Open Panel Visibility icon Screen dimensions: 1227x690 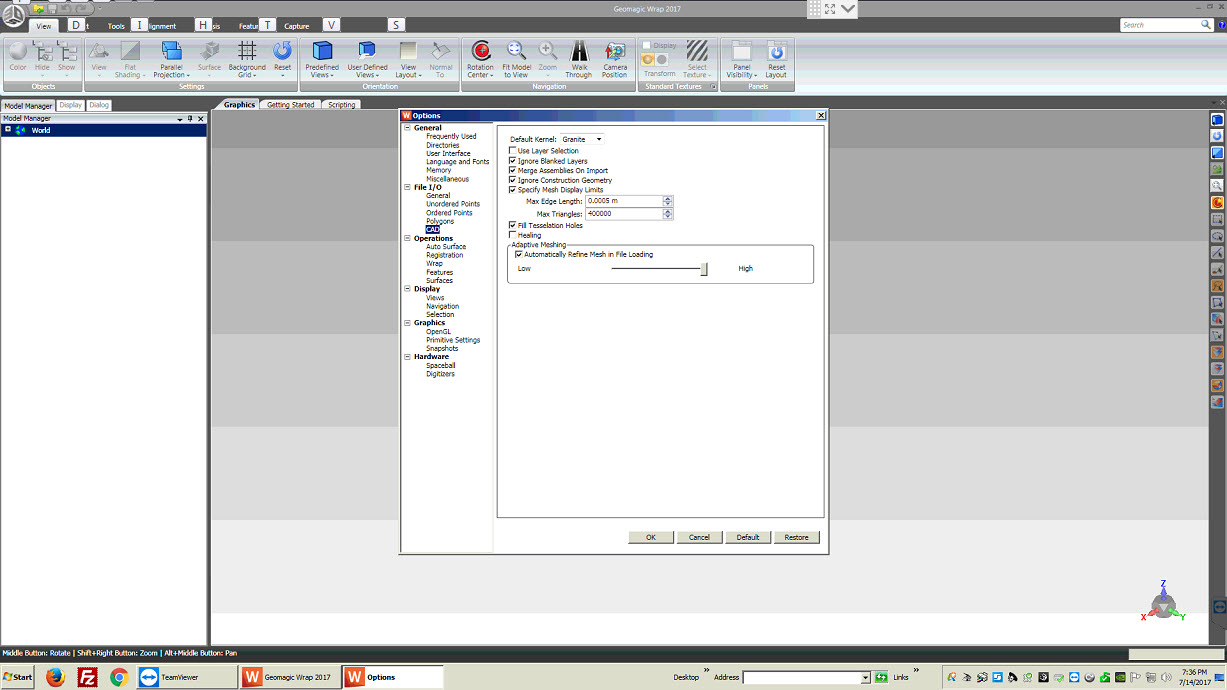click(x=741, y=51)
